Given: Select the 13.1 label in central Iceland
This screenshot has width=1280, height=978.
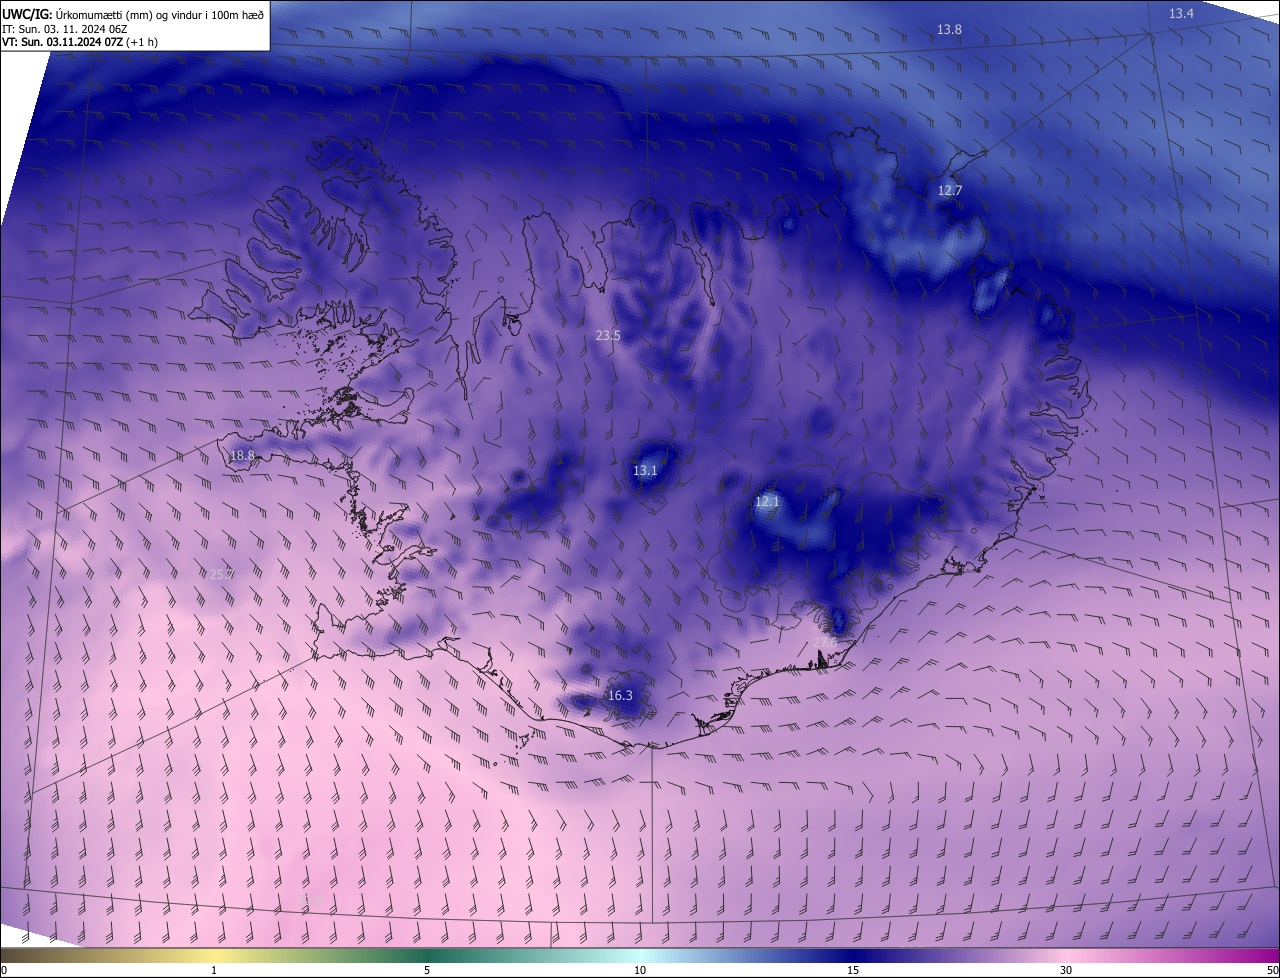Looking at the screenshot, I should click(645, 471).
